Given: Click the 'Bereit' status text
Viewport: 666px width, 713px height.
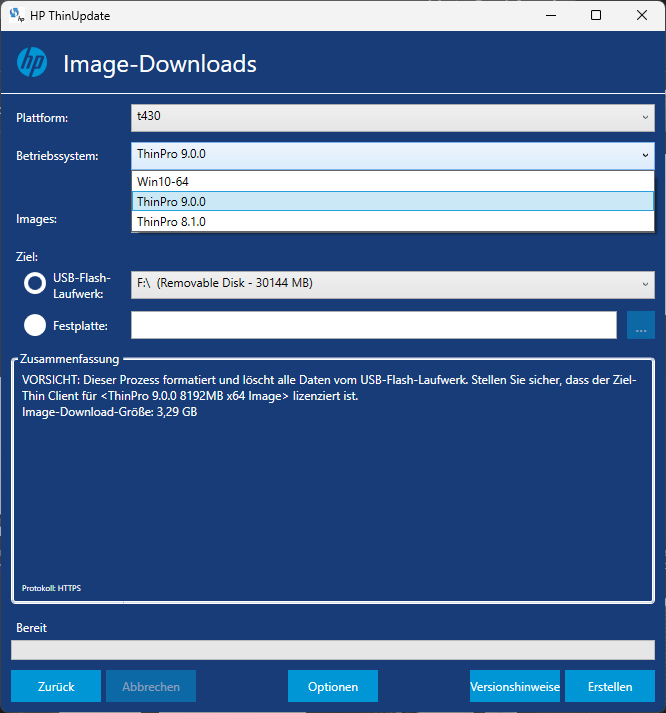Looking at the screenshot, I should [31, 628].
